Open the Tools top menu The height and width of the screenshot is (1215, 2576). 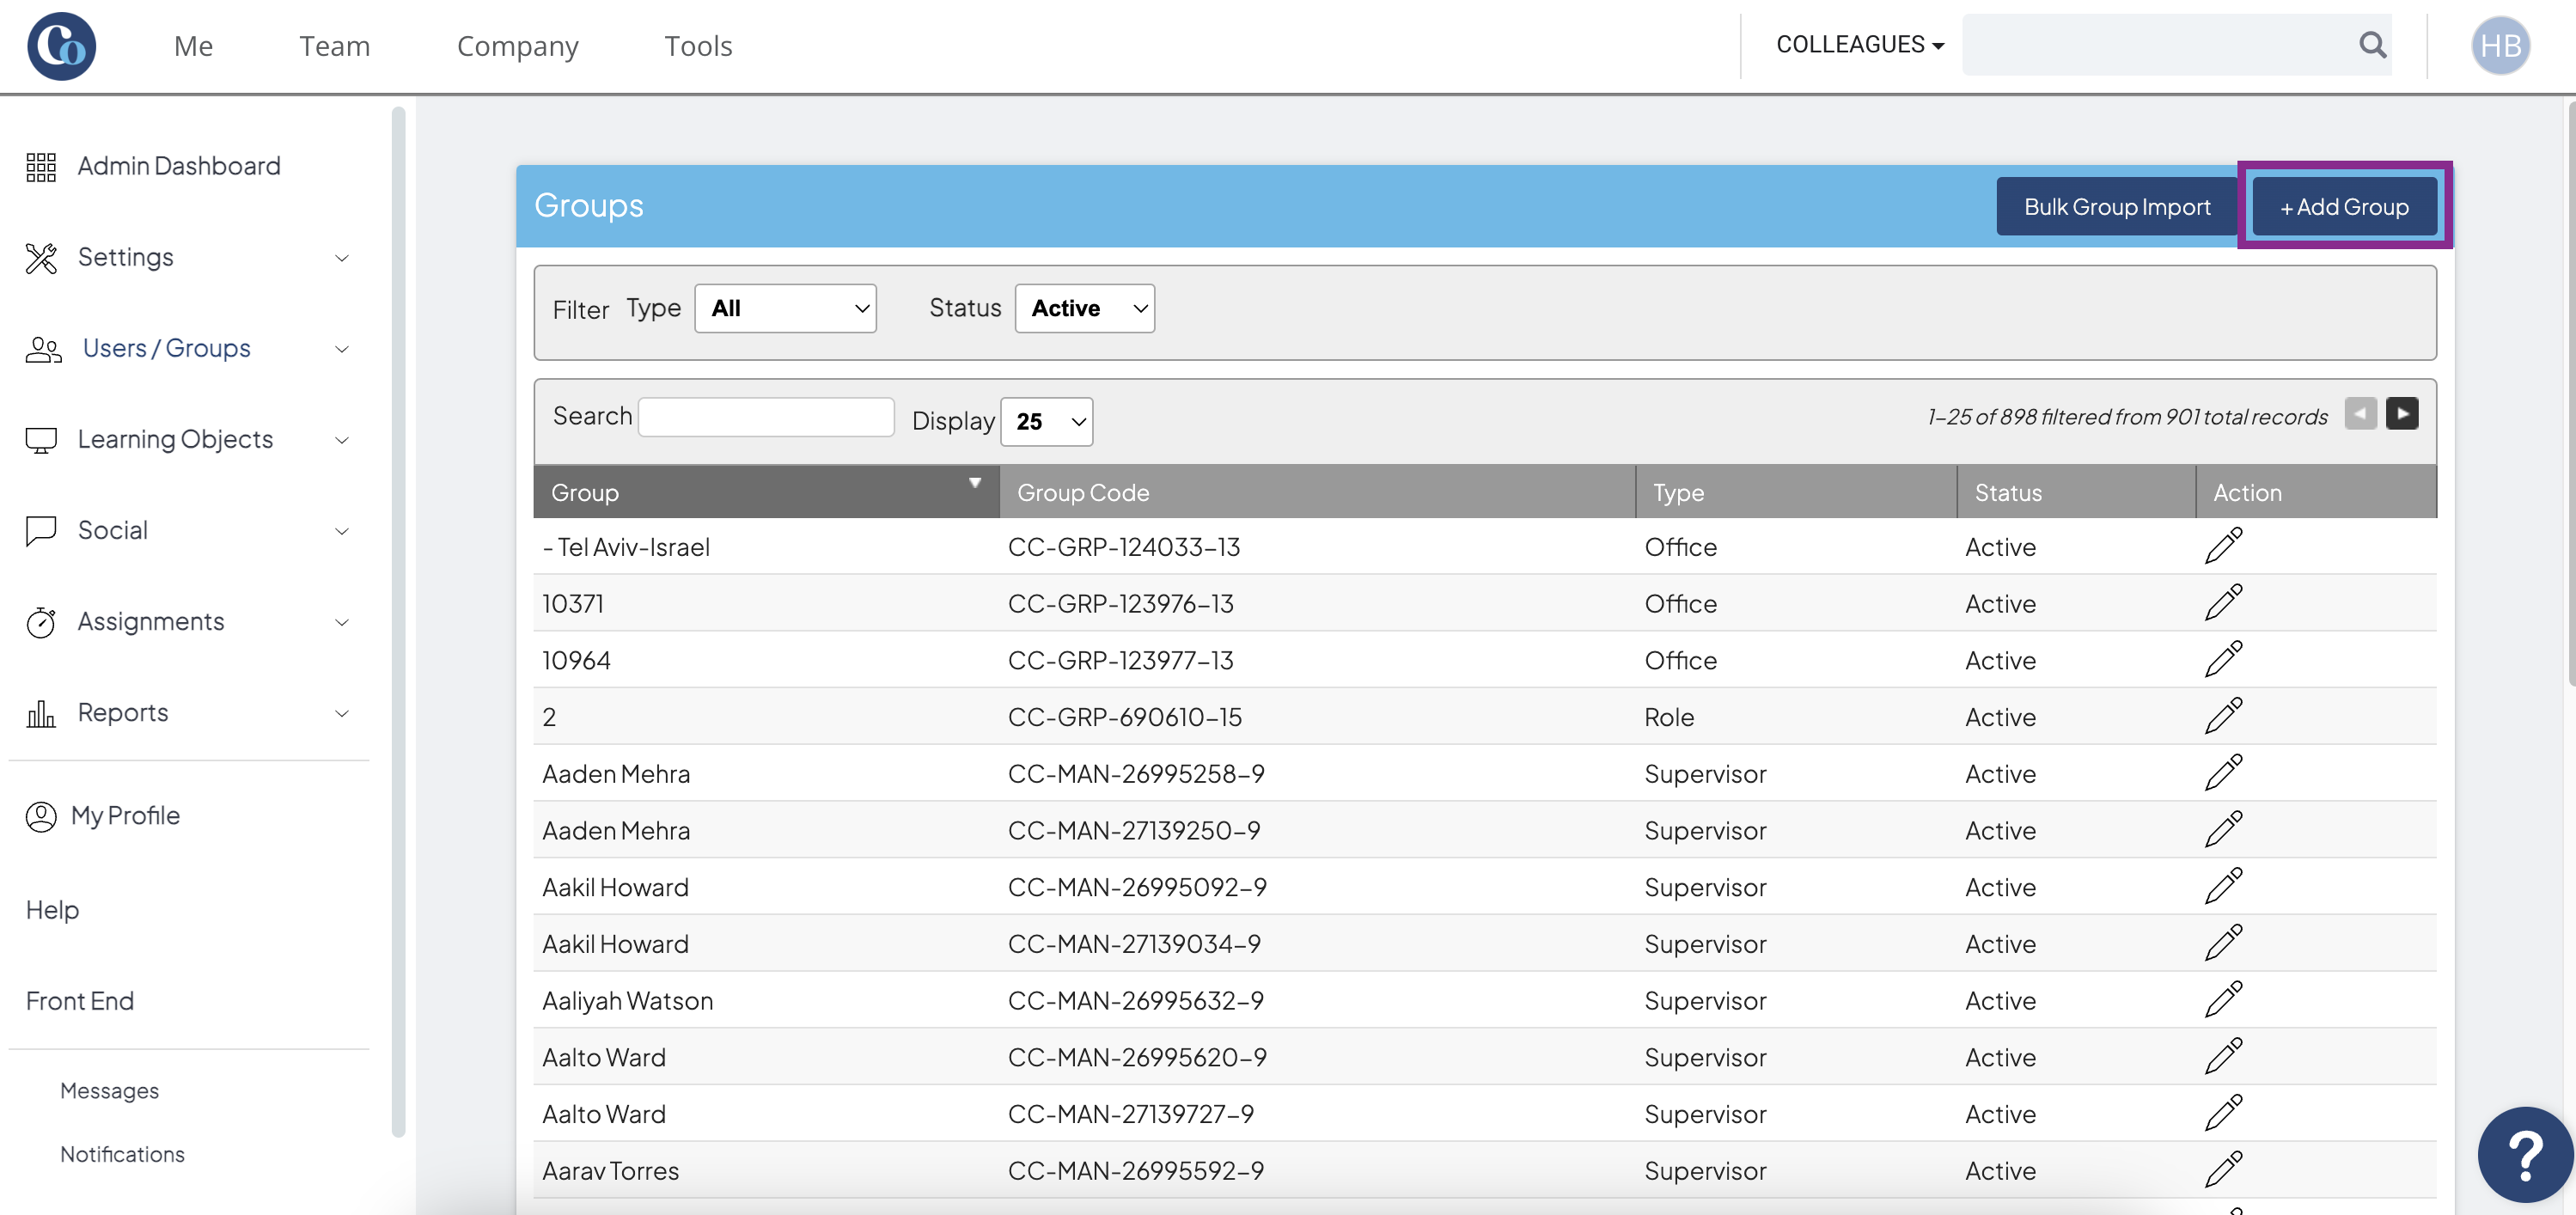[698, 46]
